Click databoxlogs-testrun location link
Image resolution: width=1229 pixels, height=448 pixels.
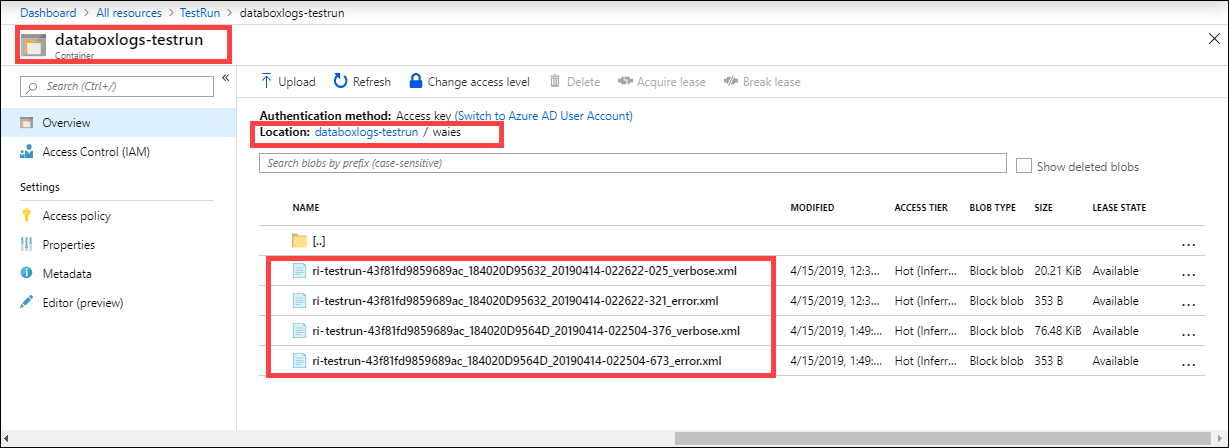point(366,132)
